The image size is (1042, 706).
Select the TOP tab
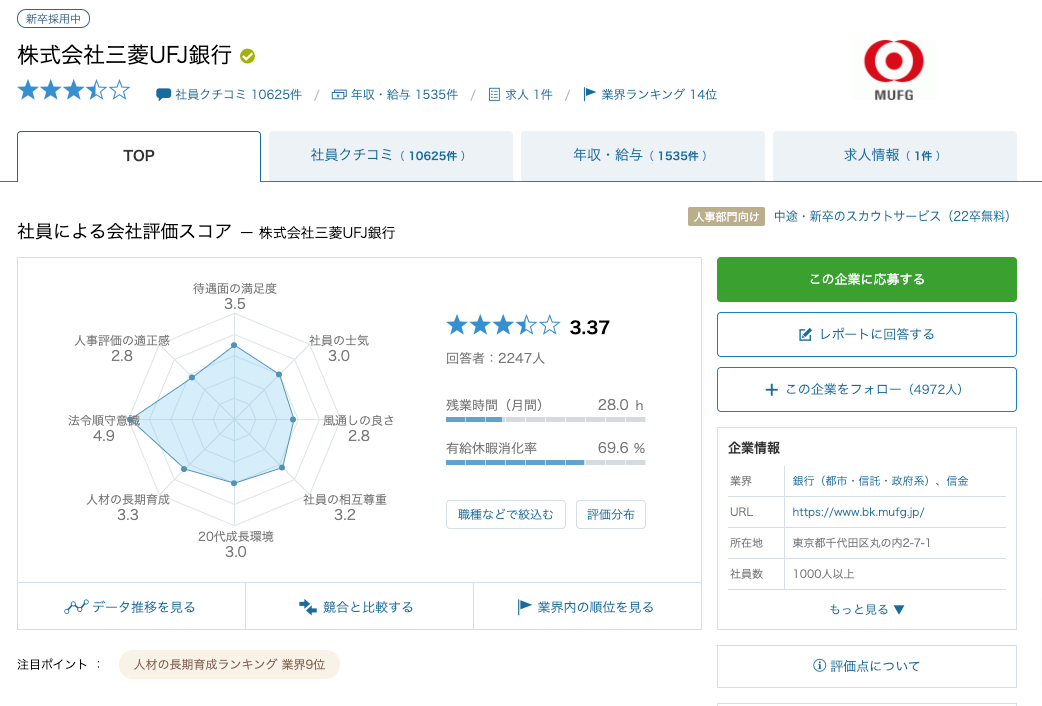click(139, 156)
